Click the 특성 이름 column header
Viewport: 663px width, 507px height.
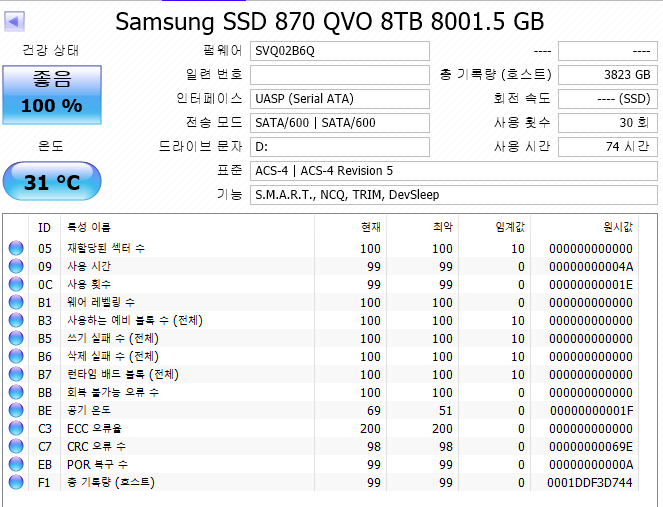tap(187, 227)
